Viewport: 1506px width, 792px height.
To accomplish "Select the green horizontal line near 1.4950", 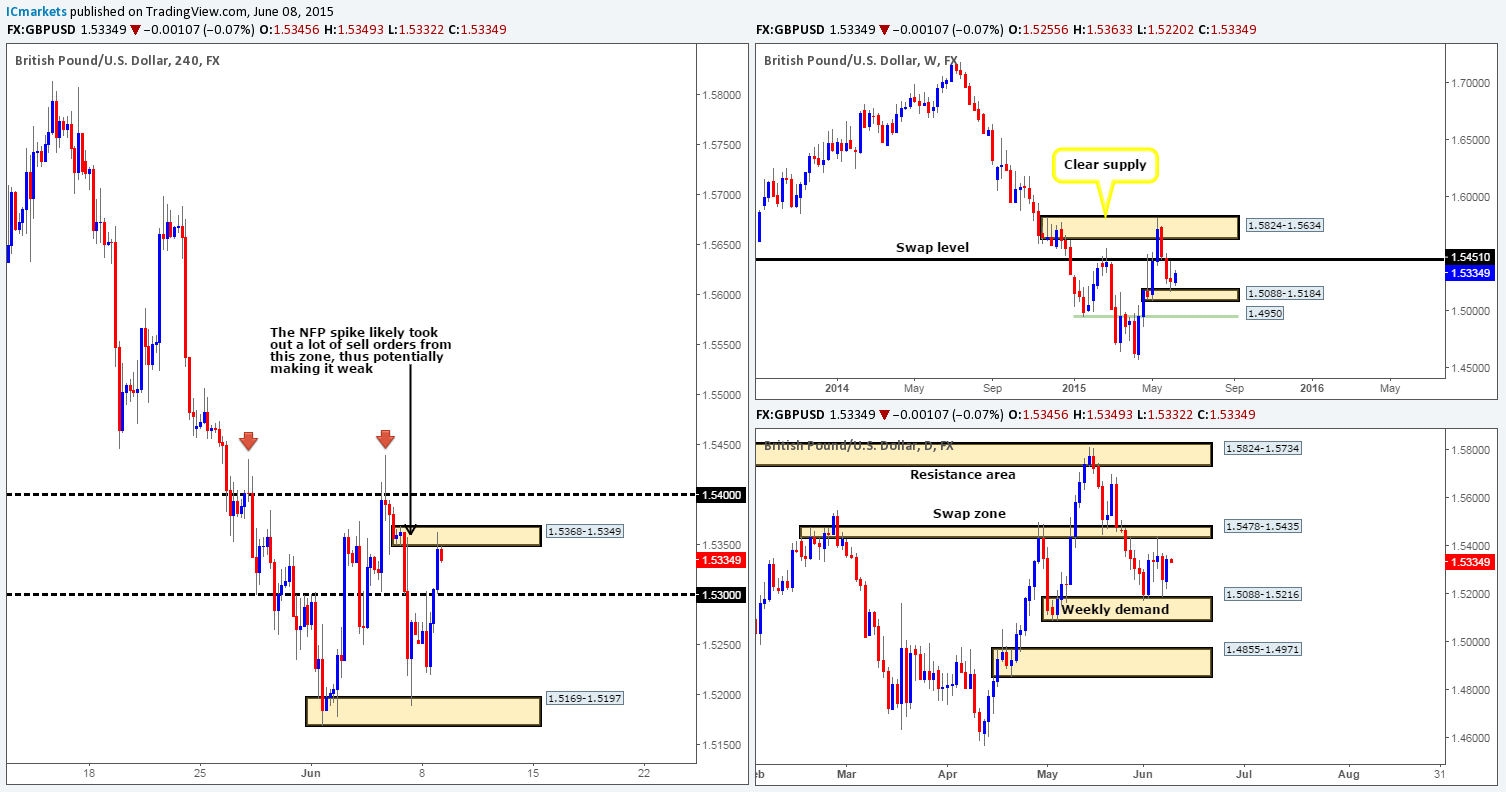I will tap(1156, 316).
